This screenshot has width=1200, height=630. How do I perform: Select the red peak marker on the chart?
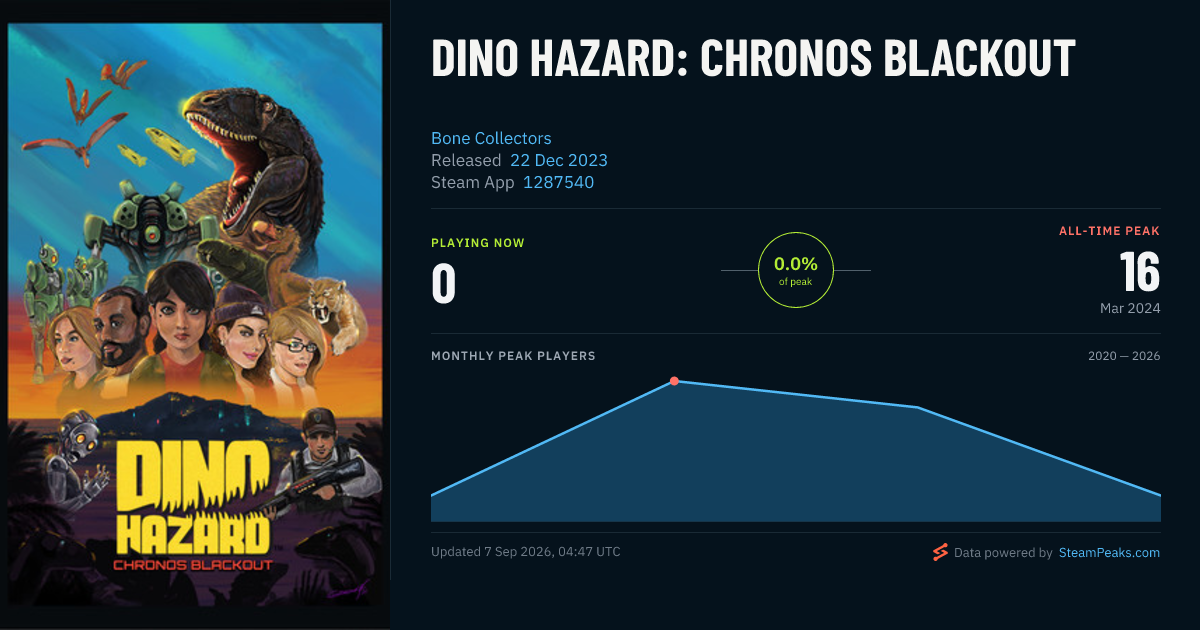click(674, 381)
